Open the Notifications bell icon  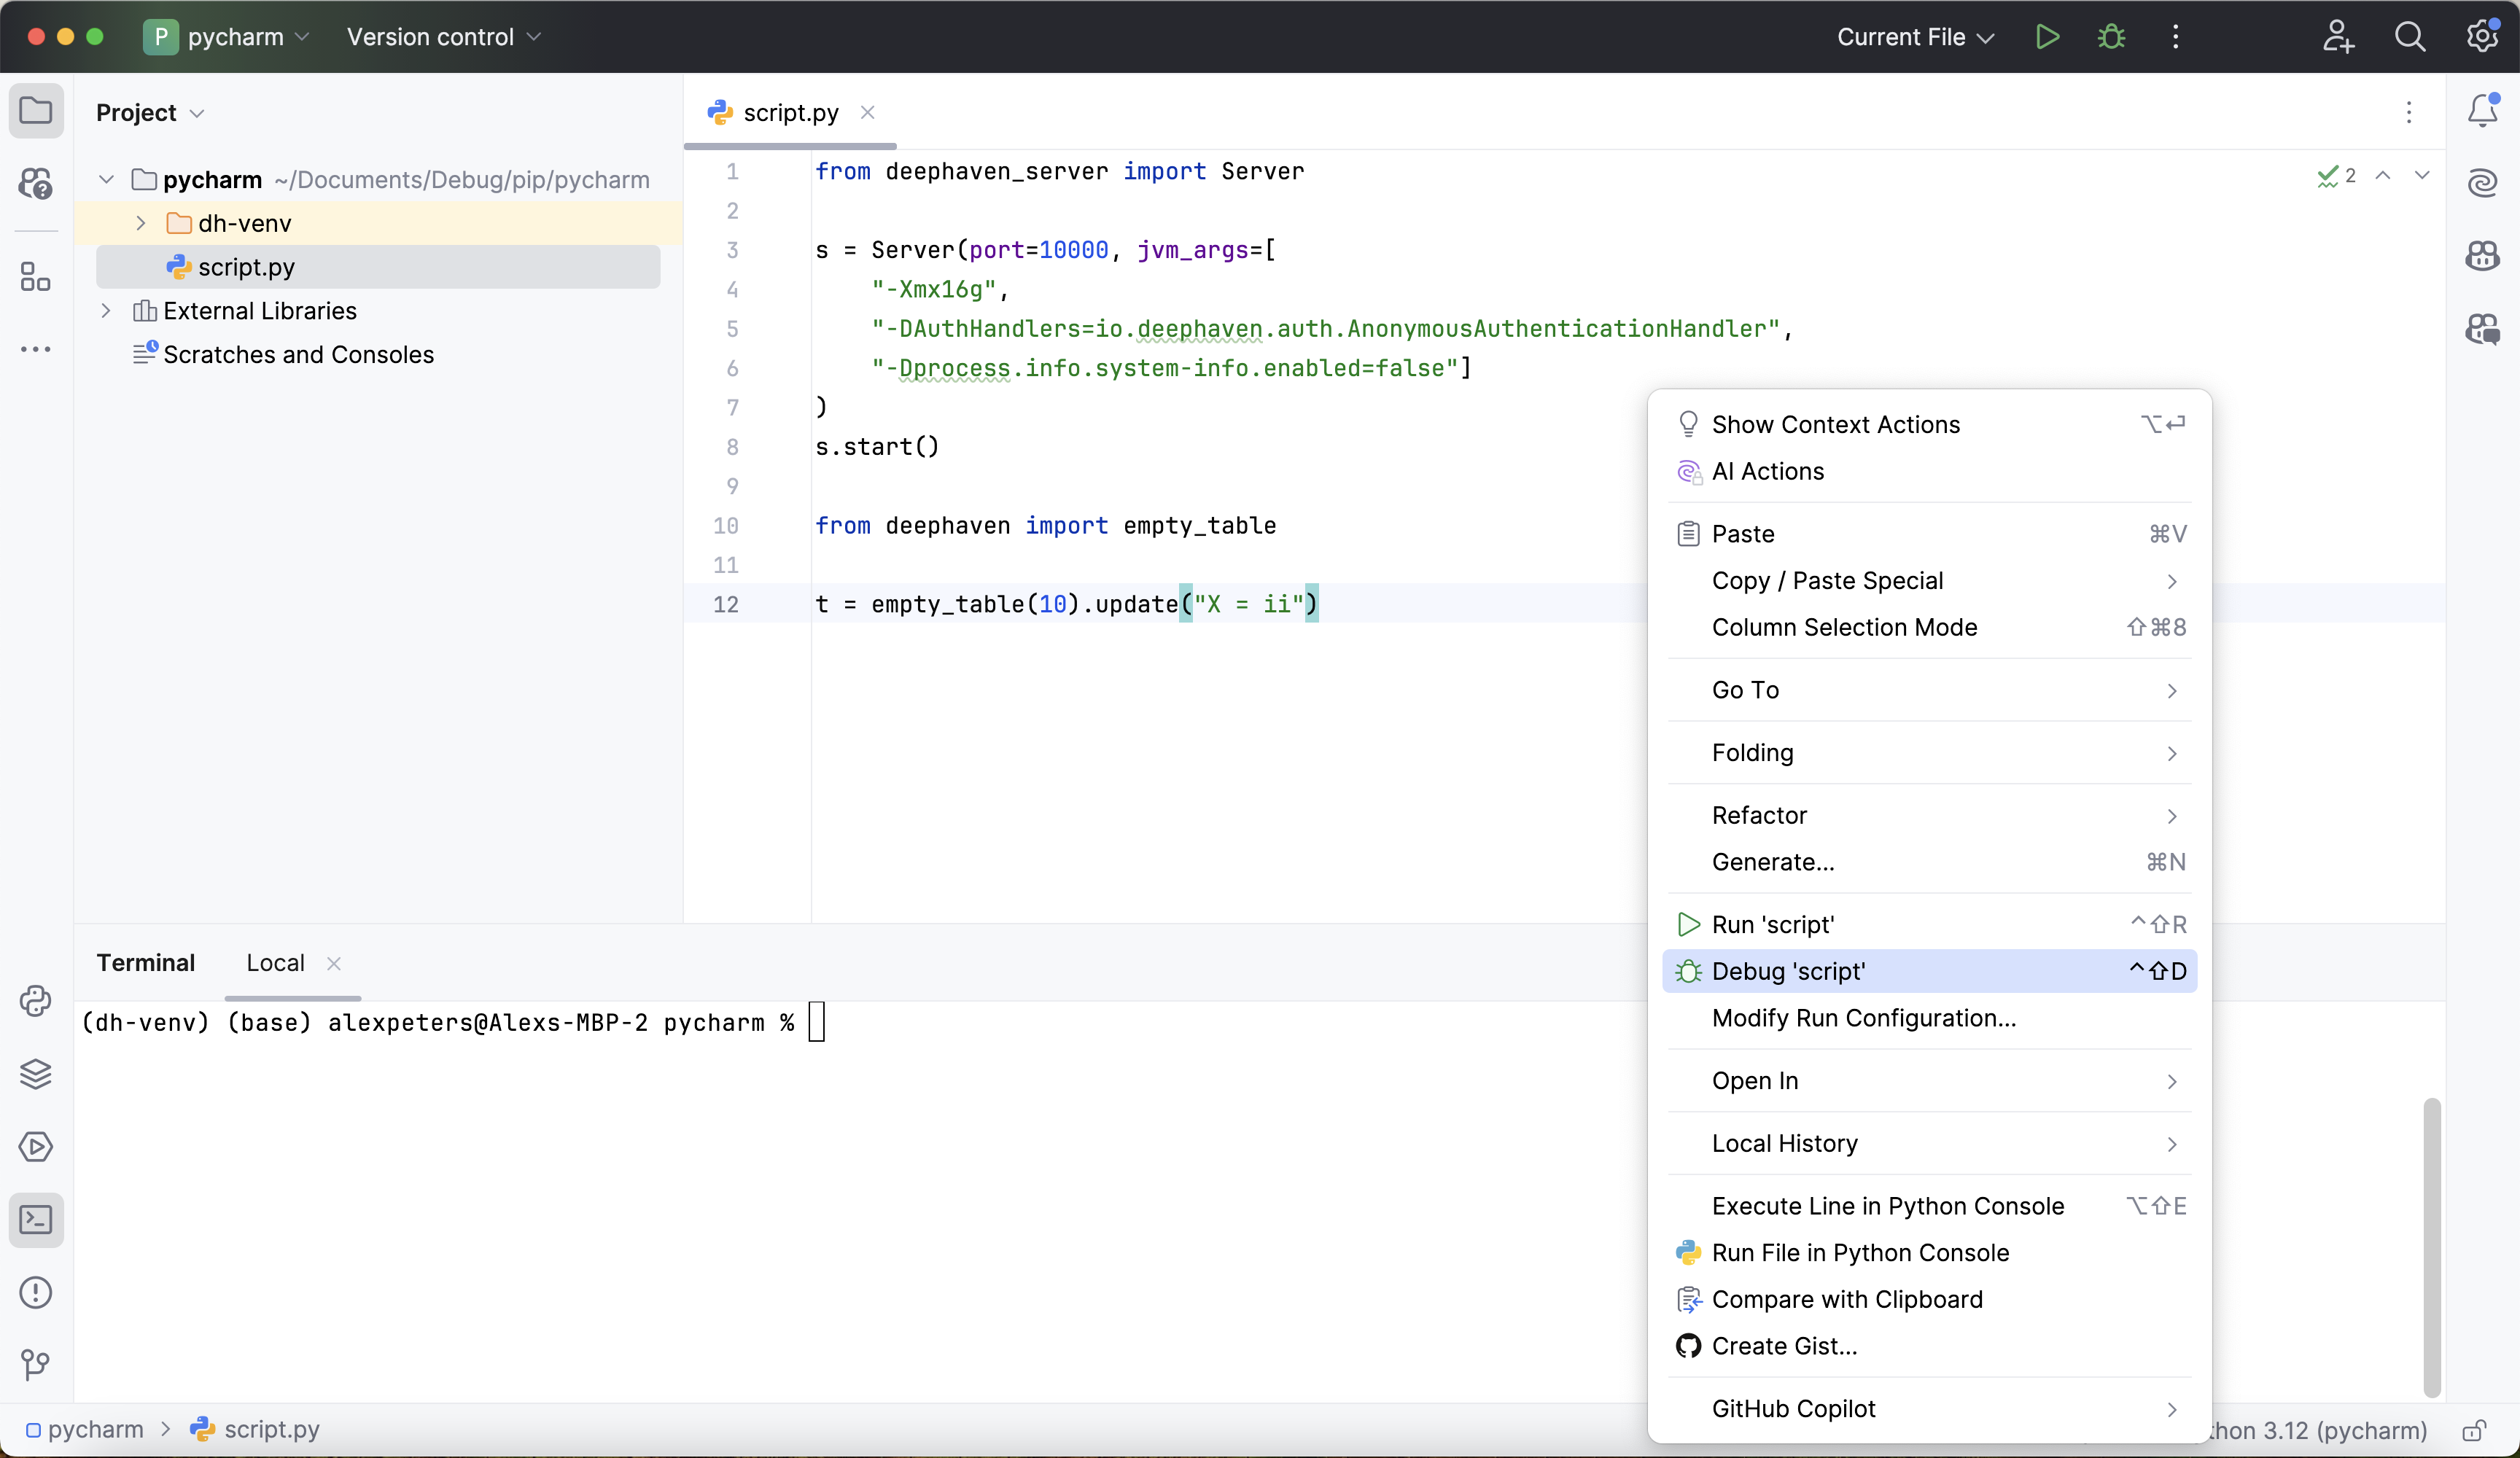(x=2482, y=110)
